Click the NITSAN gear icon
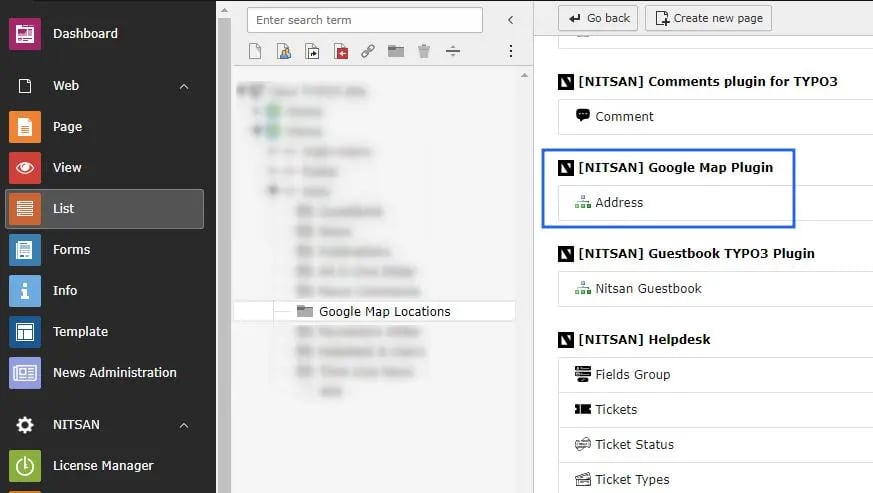 click(24, 425)
